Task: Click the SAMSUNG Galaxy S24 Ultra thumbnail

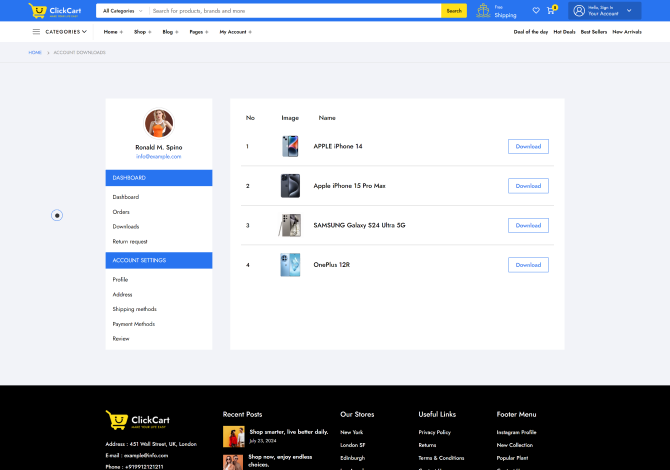Action: point(290,225)
